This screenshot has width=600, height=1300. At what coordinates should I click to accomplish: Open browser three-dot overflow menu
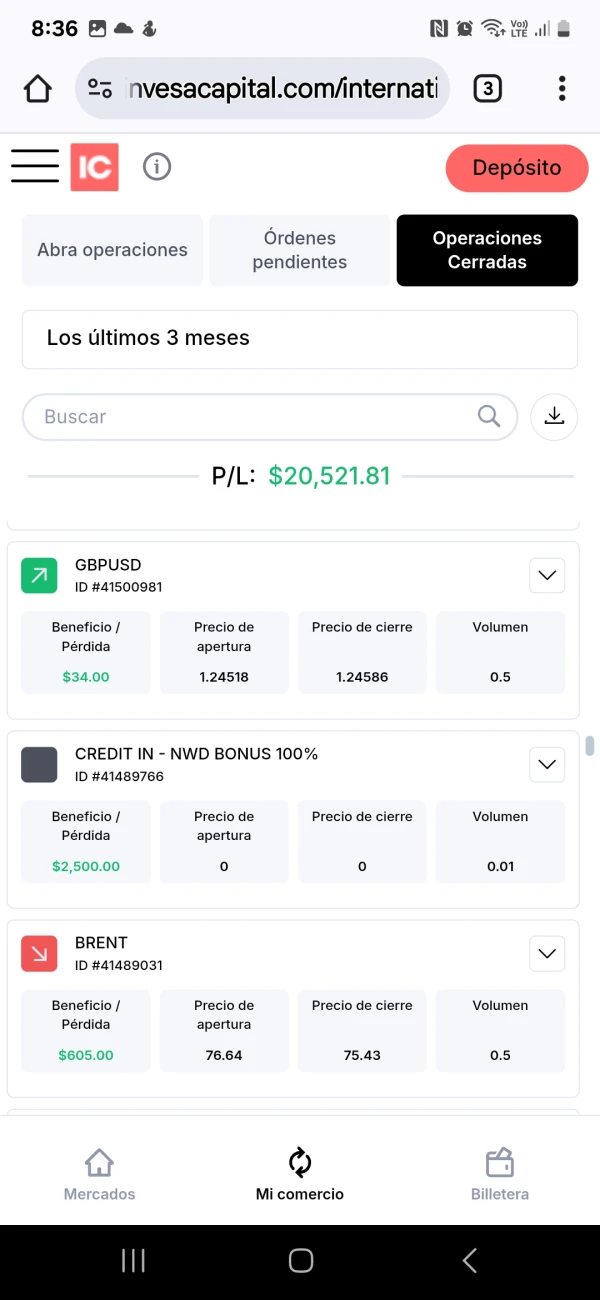(562, 89)
